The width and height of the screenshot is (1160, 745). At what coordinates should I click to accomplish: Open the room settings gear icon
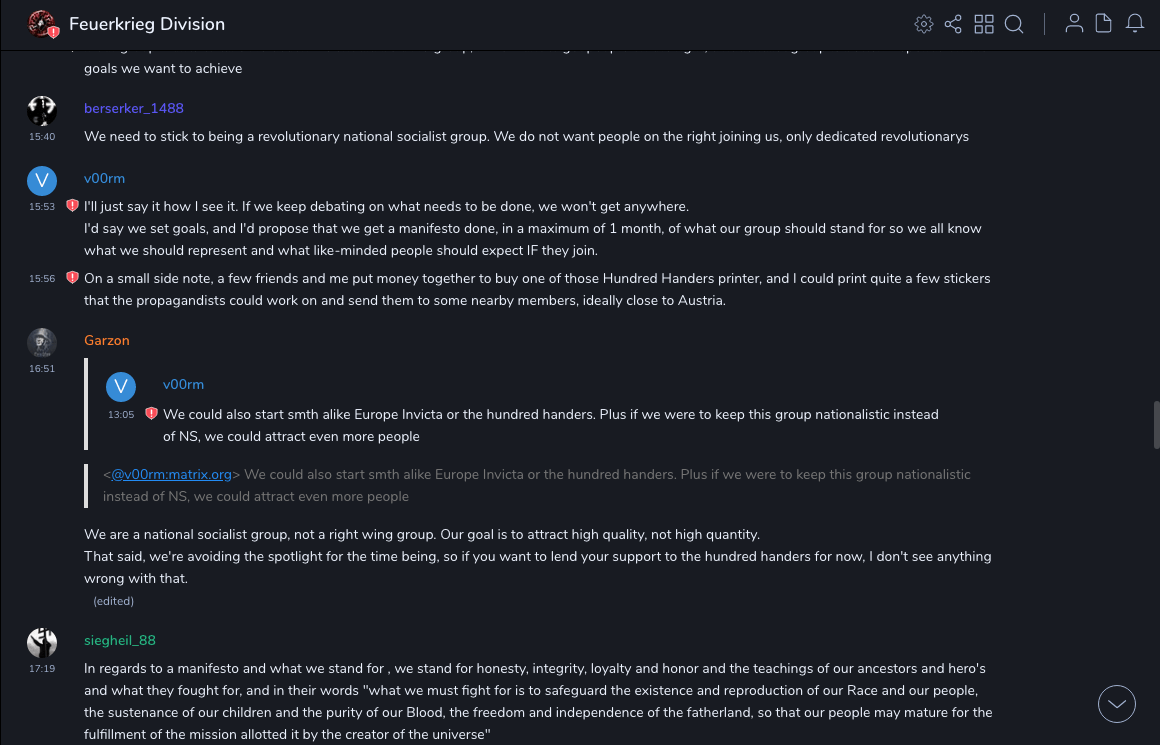(924, 24)
